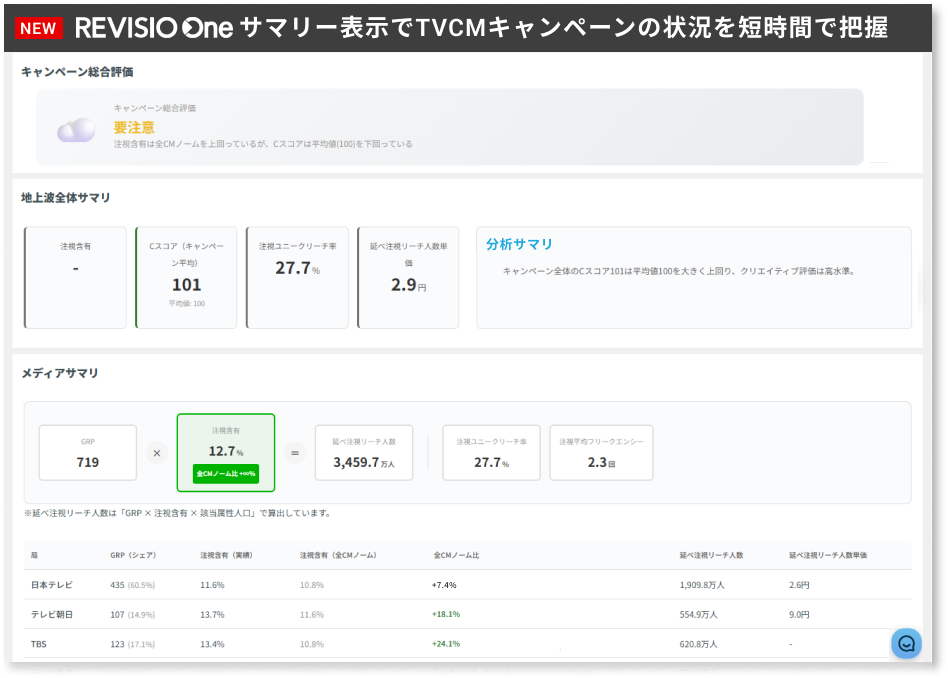Click the 11.6% actual value for 日本テレビ
This screenshot has height=678, width=948.
point(212,585)
